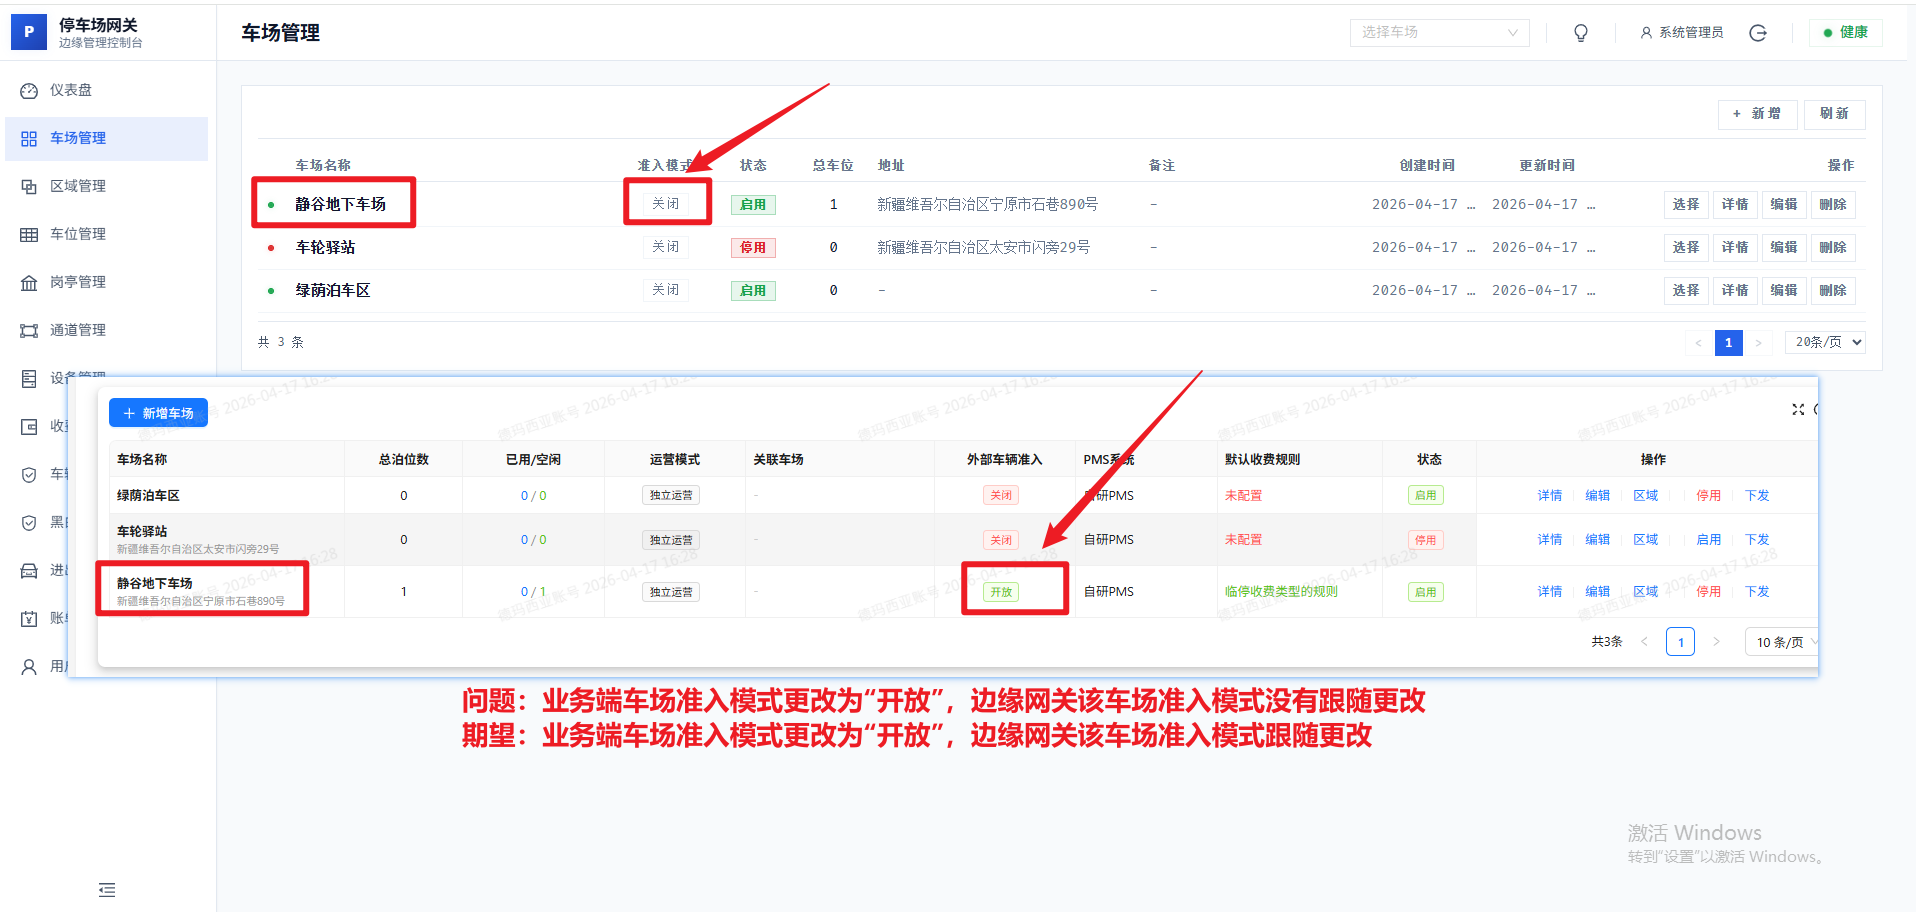Click the lightbulb icon in the header
1916x912 pixels.
point(1581,33)
